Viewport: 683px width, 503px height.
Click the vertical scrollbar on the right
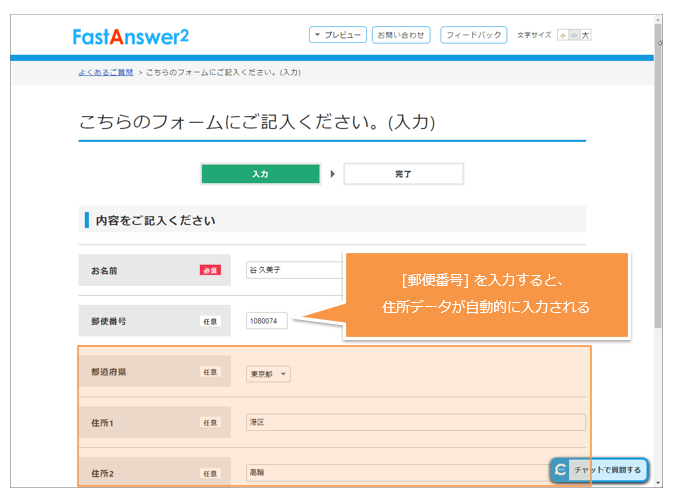[658, 200]
